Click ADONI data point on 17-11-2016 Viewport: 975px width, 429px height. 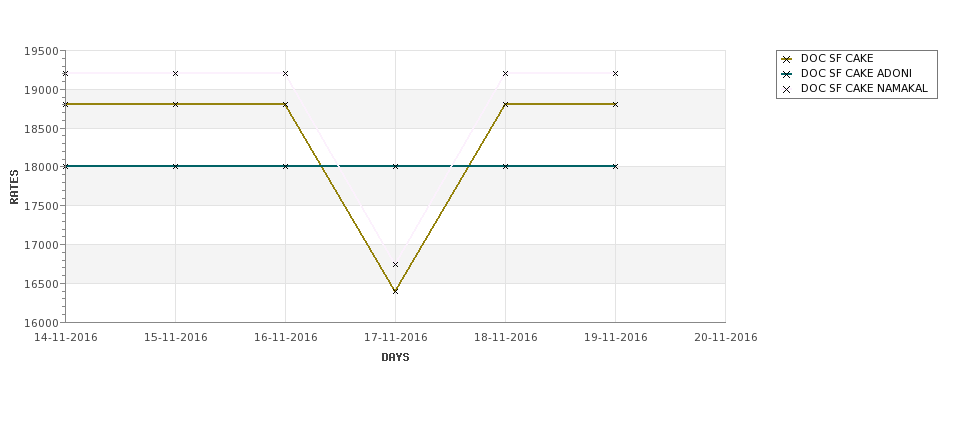coord(395,167)
